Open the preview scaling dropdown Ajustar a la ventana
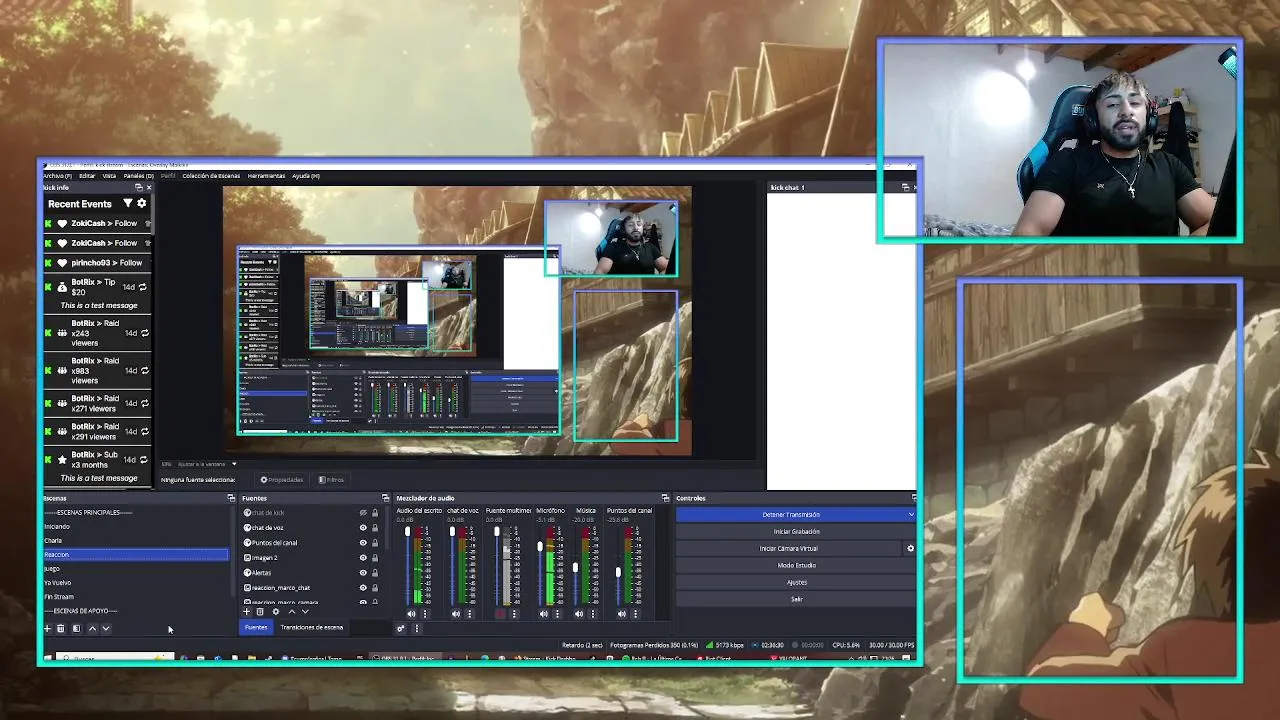 [207, 464]
